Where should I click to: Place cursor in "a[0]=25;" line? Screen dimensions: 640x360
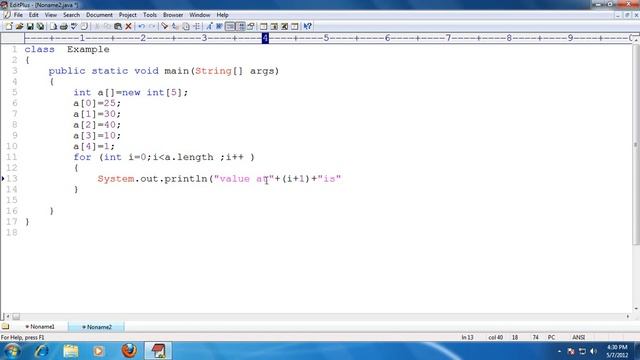(97, 103)
